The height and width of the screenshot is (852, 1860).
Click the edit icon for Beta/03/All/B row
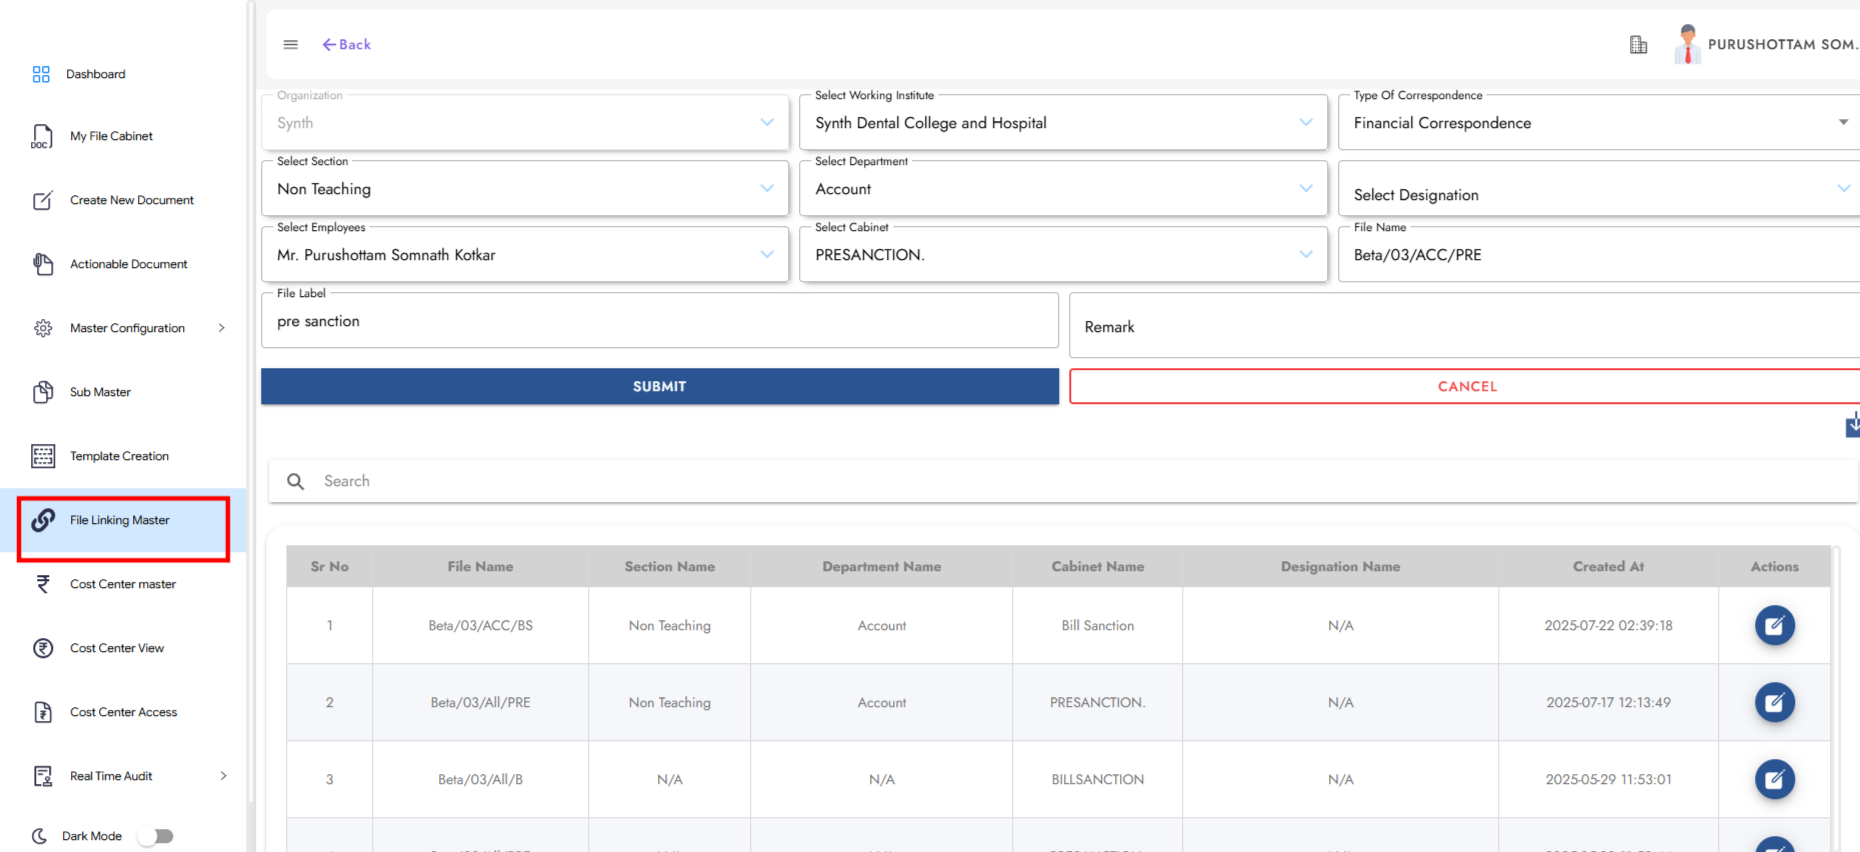(1774, 780)
